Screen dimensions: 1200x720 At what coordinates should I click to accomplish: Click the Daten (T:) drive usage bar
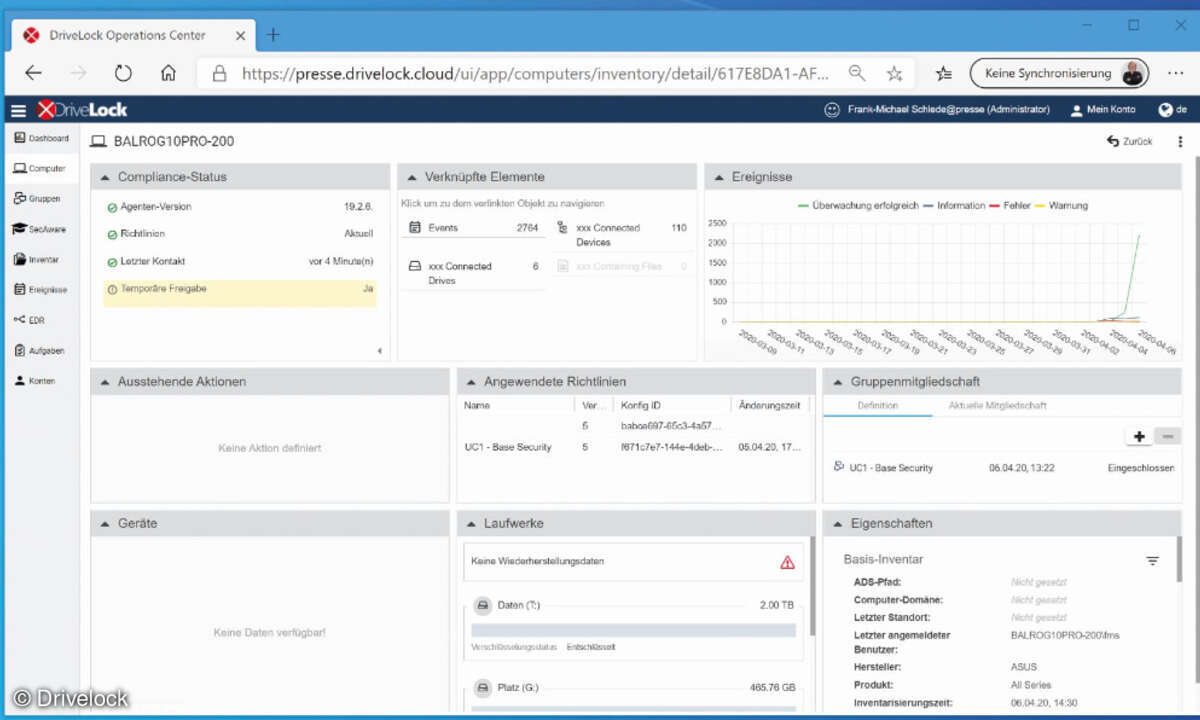634,631
